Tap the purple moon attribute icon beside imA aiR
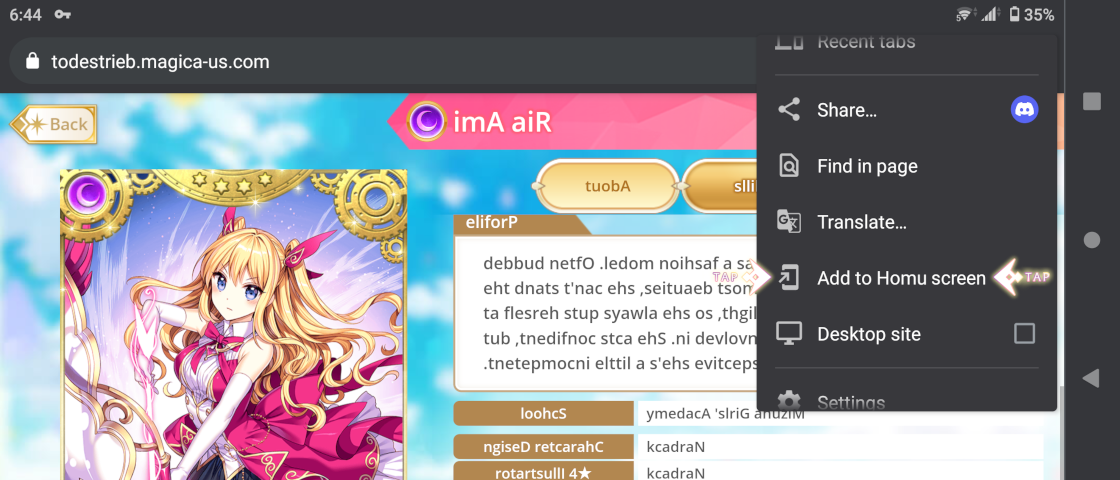Viewport: 1120px width, 480px height. coord(427,121)
